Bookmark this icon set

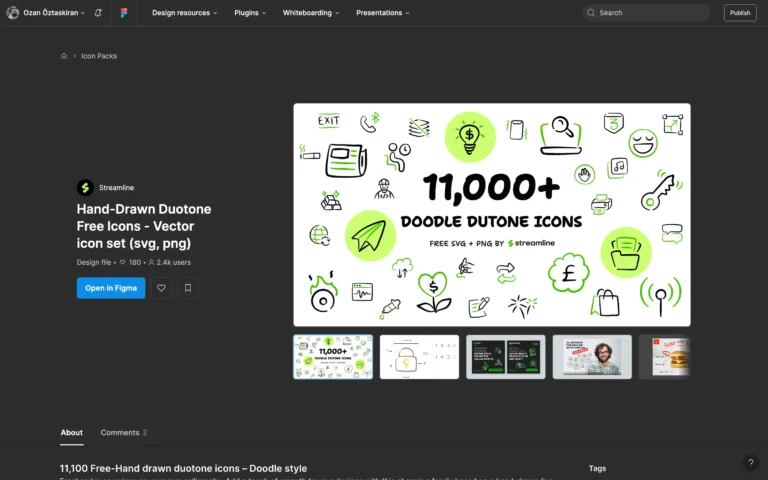click(x=188, y=288)
